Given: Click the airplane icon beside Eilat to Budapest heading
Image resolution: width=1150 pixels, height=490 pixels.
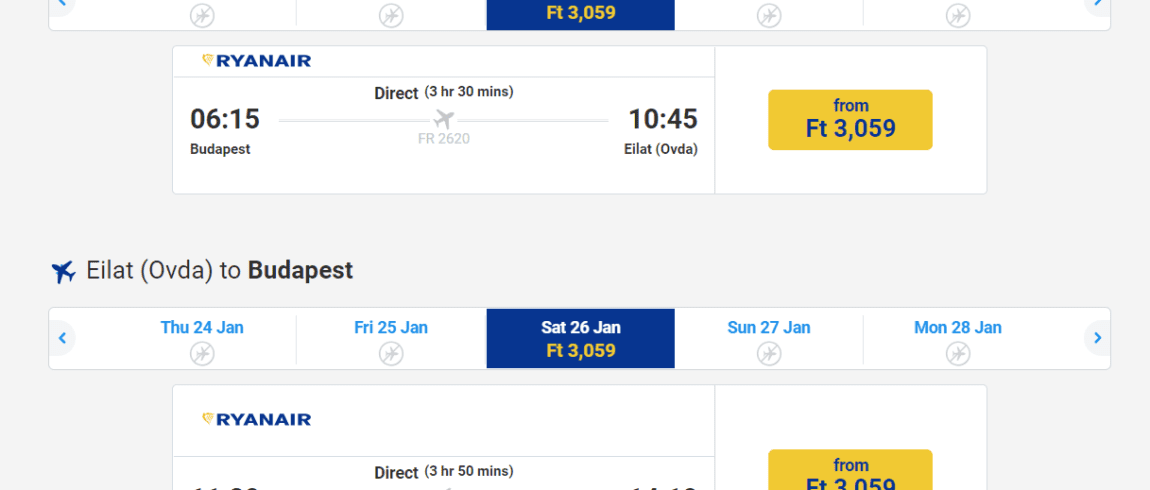Looking at the screenshot, I should [x=64, y=271].
